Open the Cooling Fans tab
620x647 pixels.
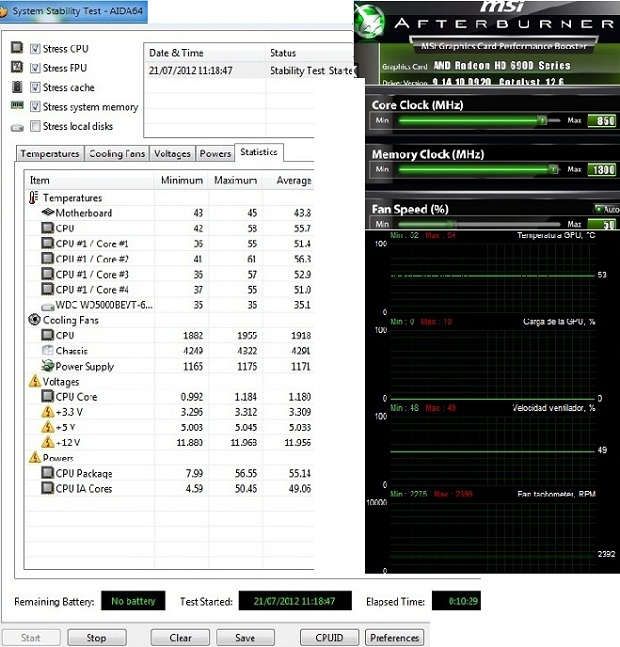pyautogui.click(x=117, y=153)
